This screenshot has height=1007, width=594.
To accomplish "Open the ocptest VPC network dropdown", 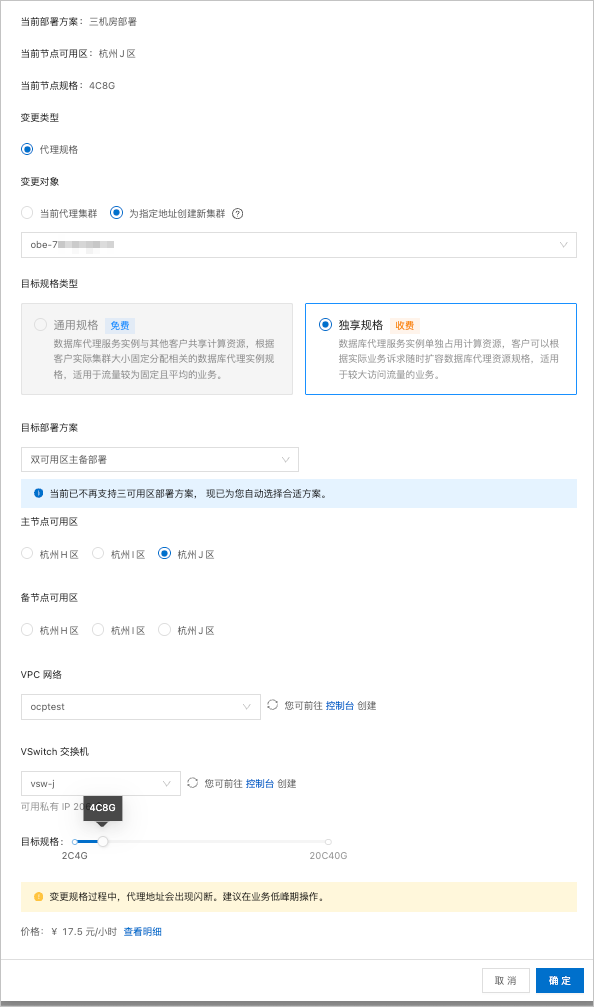I will click(x=141, y=706).
